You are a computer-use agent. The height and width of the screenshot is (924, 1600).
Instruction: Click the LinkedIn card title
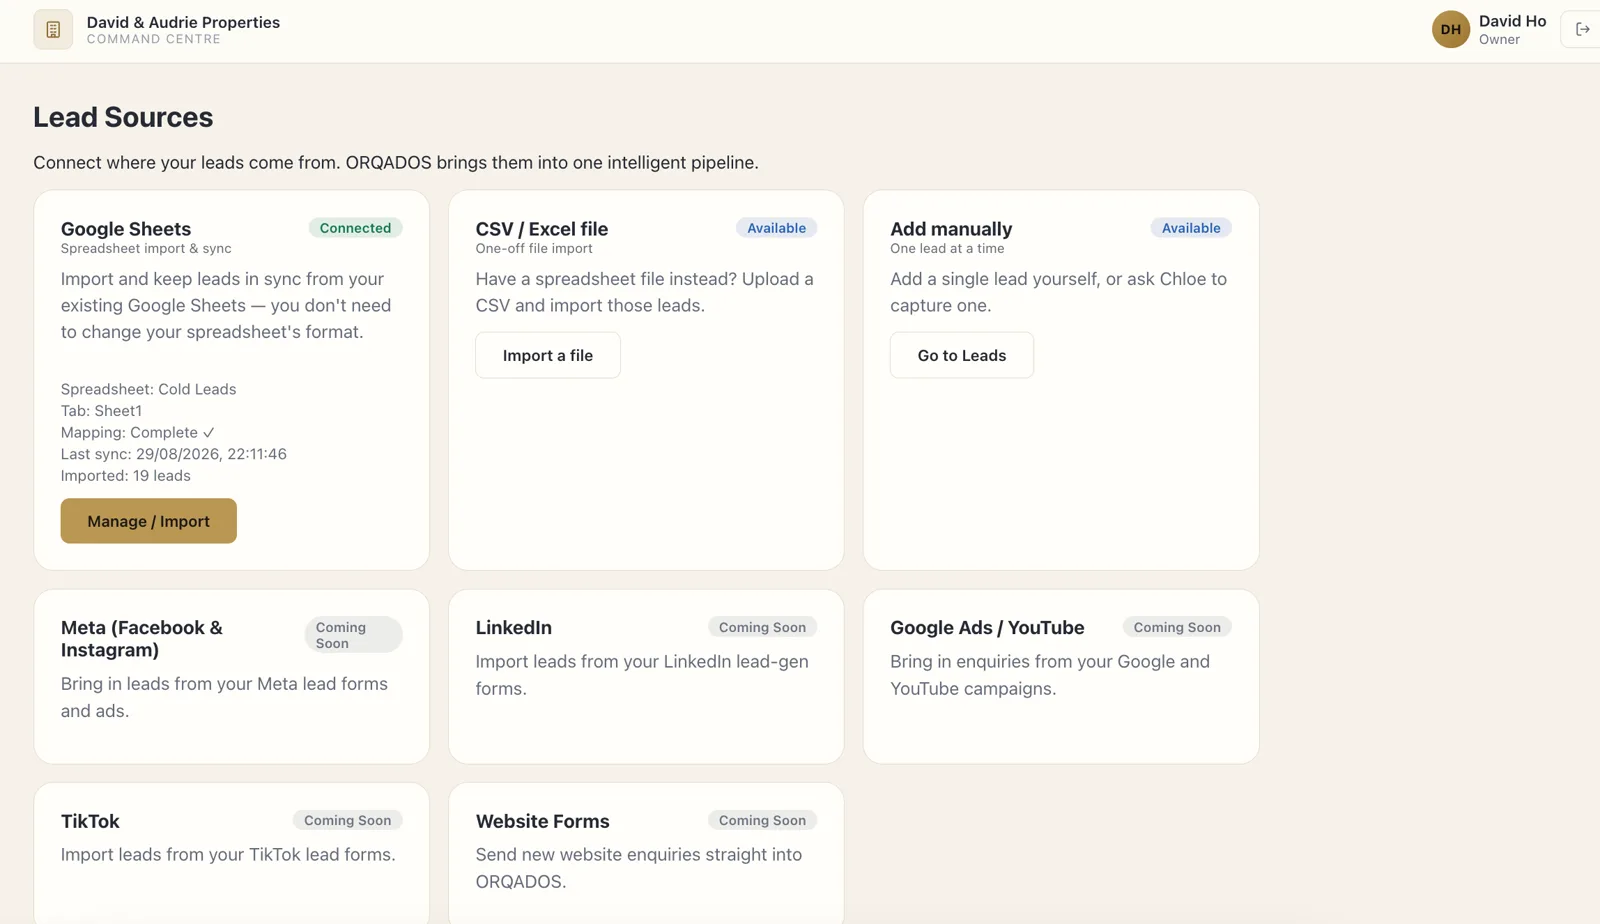514,627
